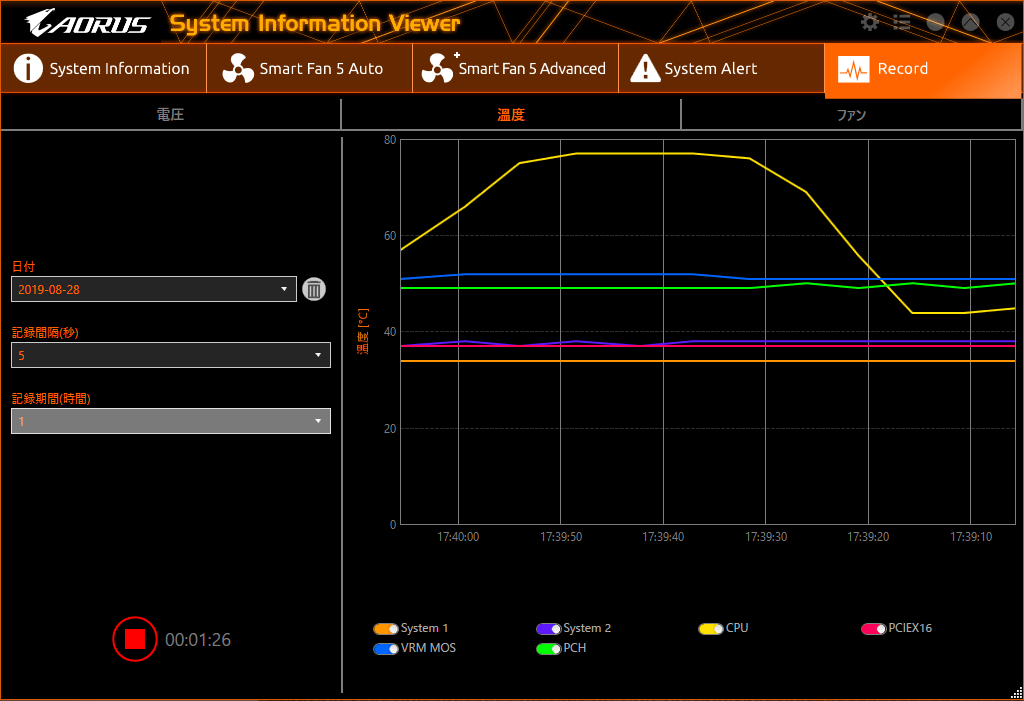Click the 00:01:26 elapsed recording time
This screenshot has width=1024, height=701.
(198, 640)
